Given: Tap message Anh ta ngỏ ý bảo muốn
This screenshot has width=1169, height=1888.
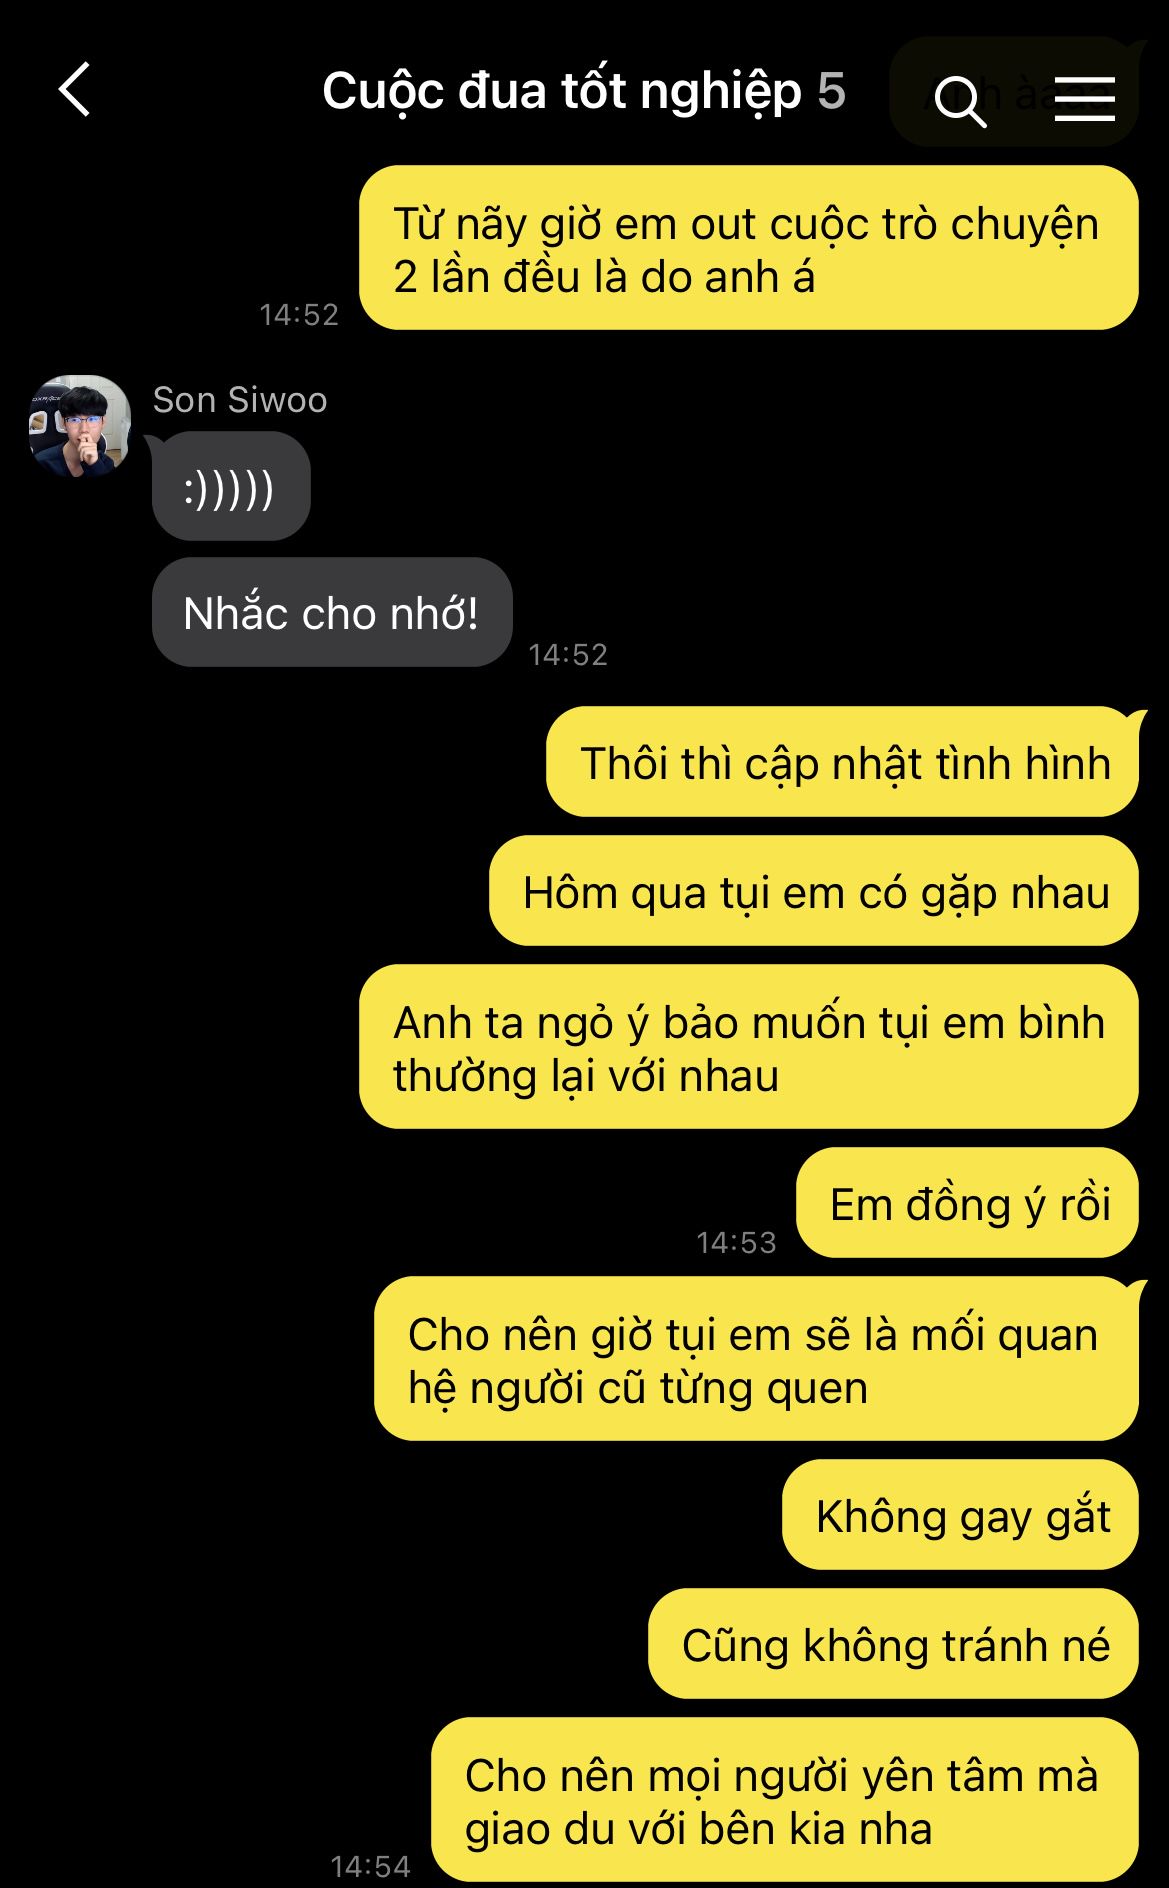Looking at the screenshot, I should click(748, 1047).
